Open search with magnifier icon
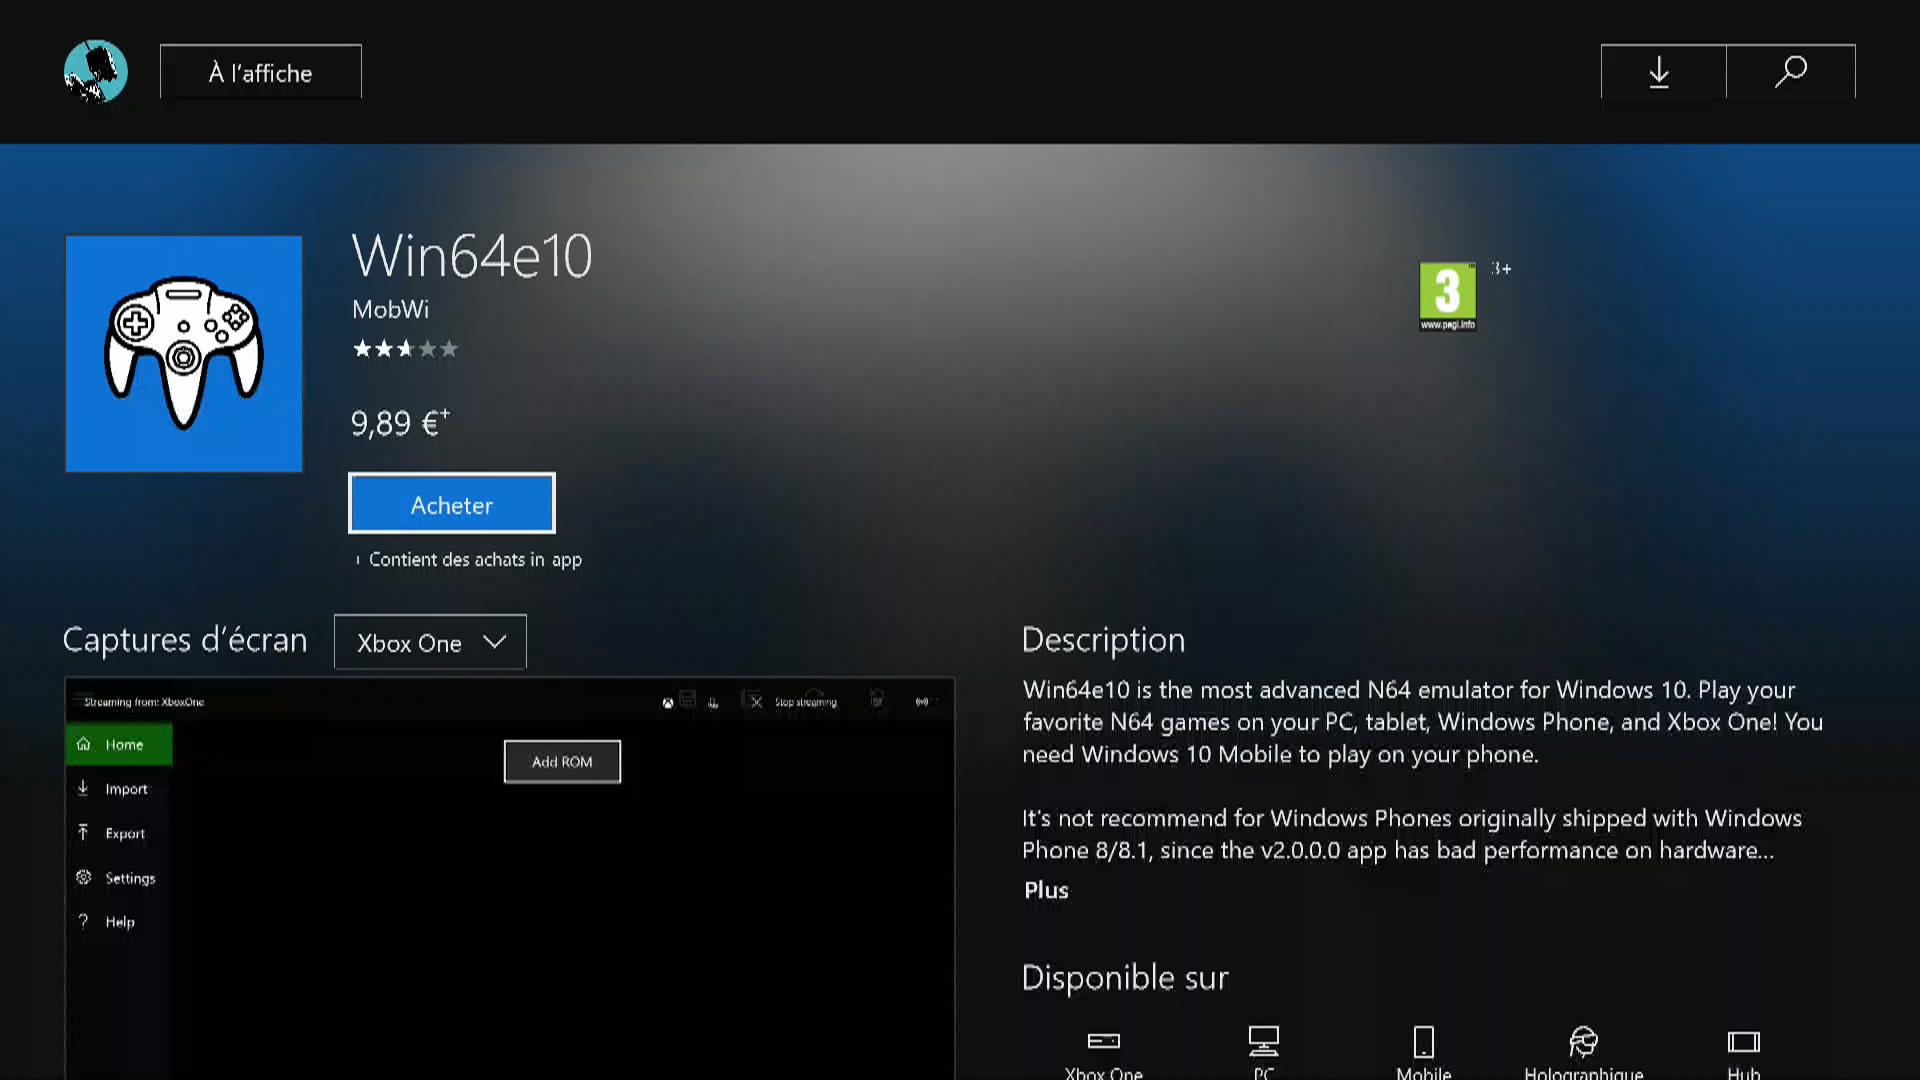Screen dimensions: 1920x1080 click(x=1790, y=72)
